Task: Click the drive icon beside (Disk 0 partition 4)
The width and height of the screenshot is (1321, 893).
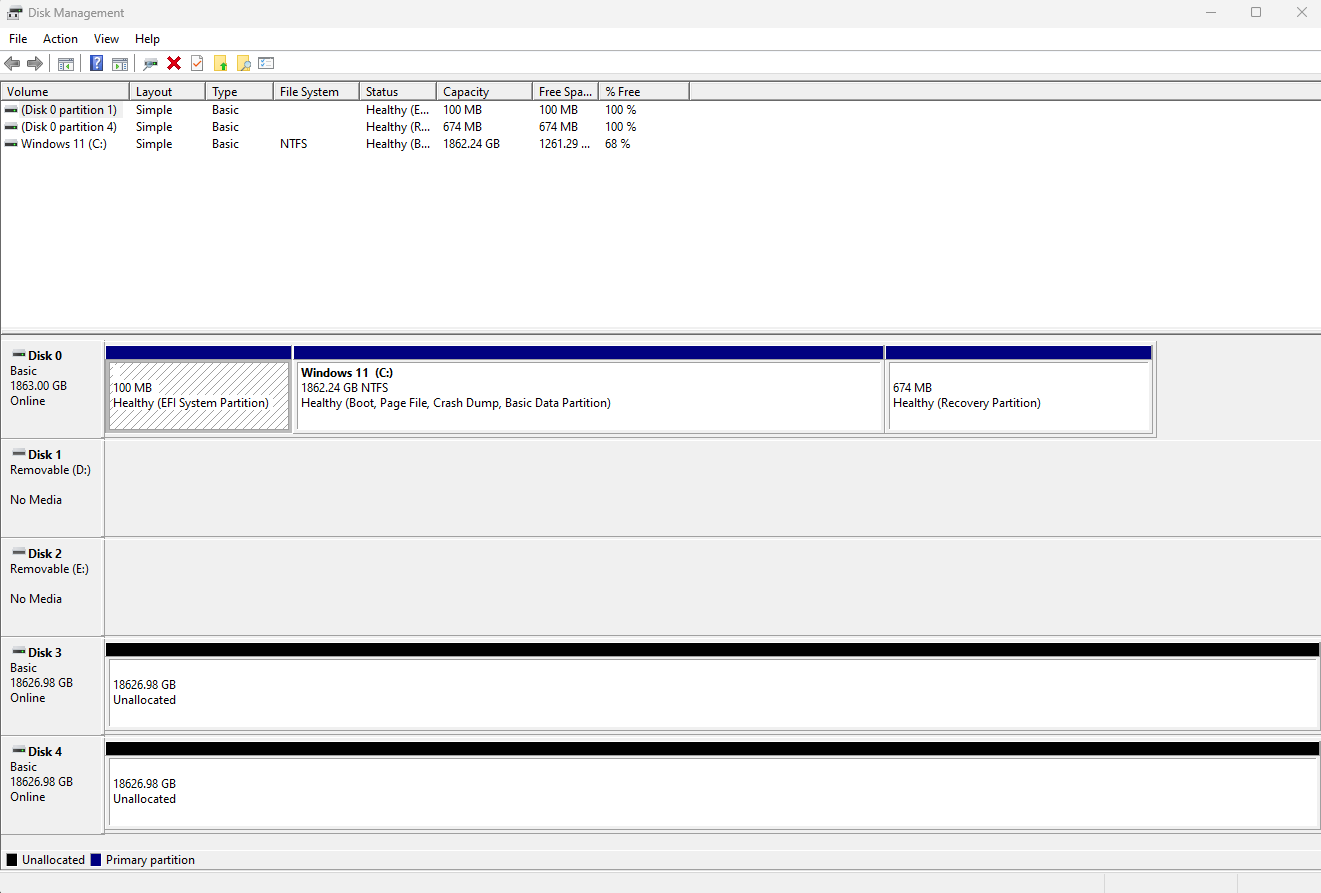Action: coord(11,127)
